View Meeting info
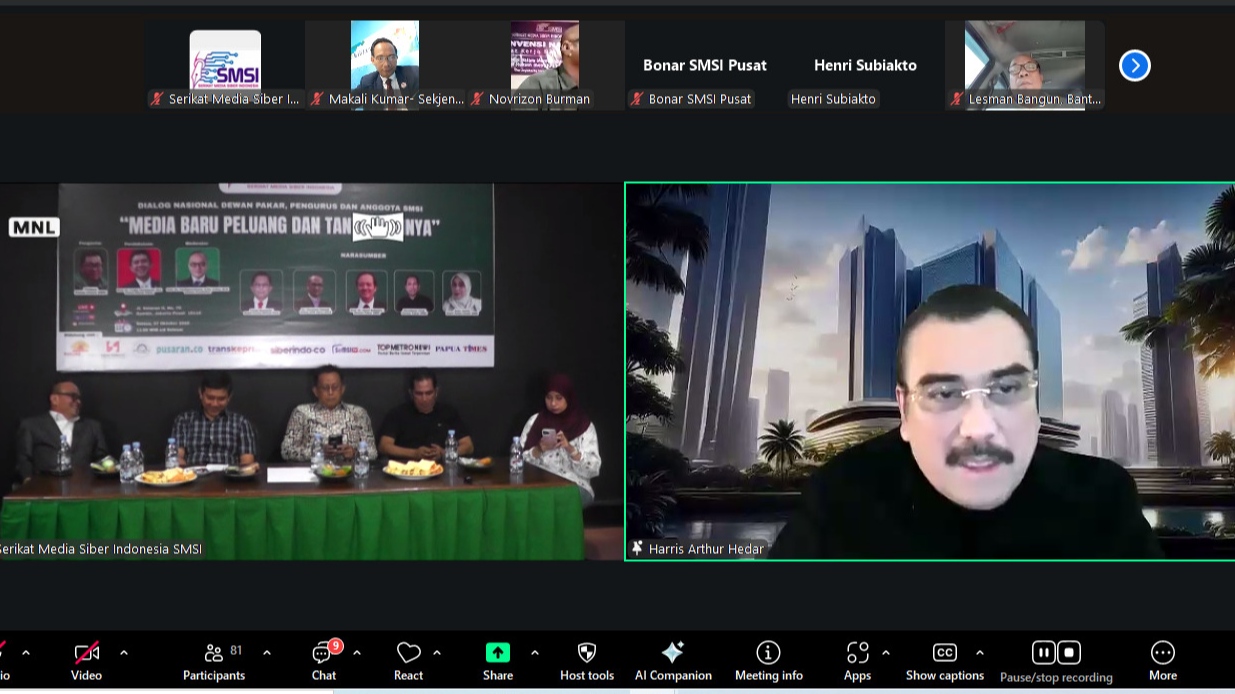This screenshot has width=1235, height=694. pos(768,652)
